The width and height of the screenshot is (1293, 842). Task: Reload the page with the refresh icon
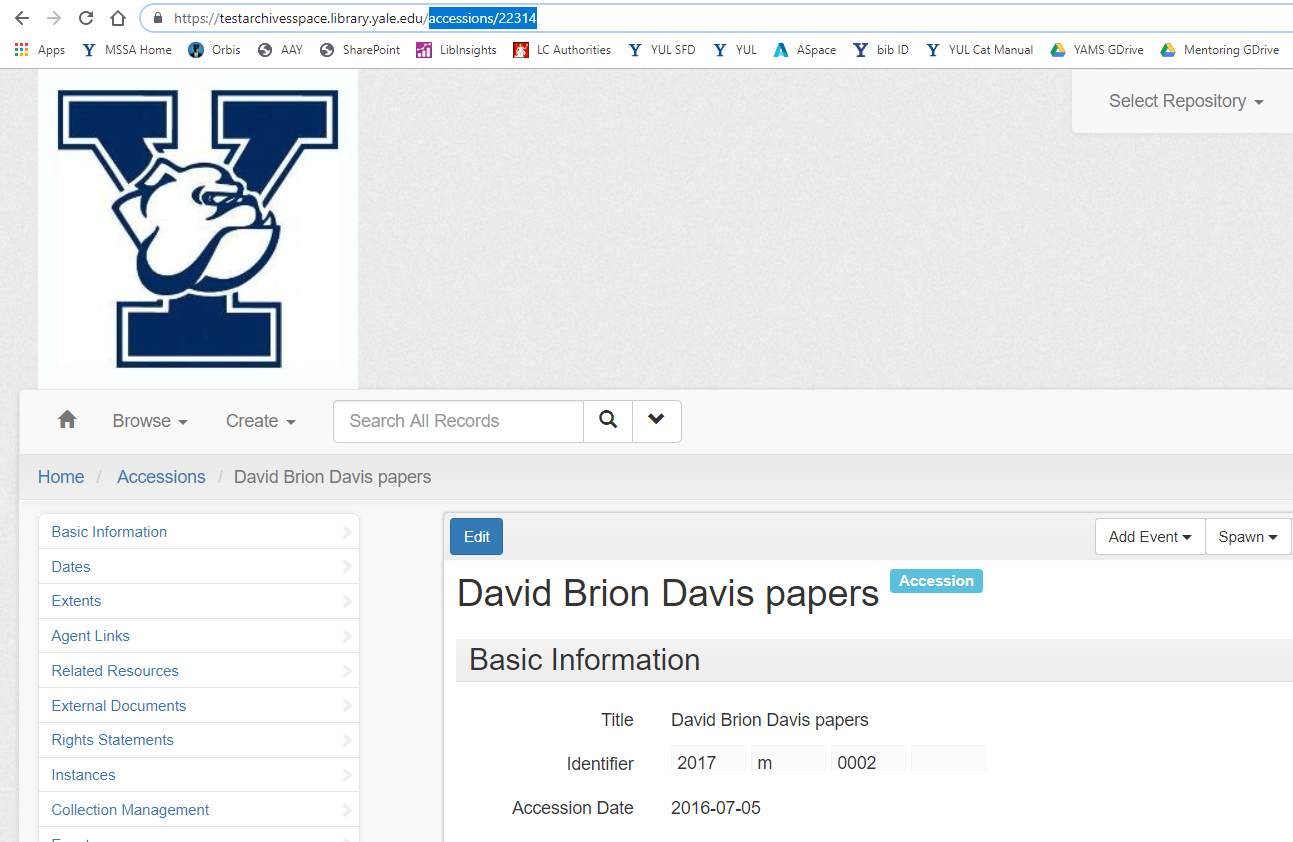[x=86, y=18]
